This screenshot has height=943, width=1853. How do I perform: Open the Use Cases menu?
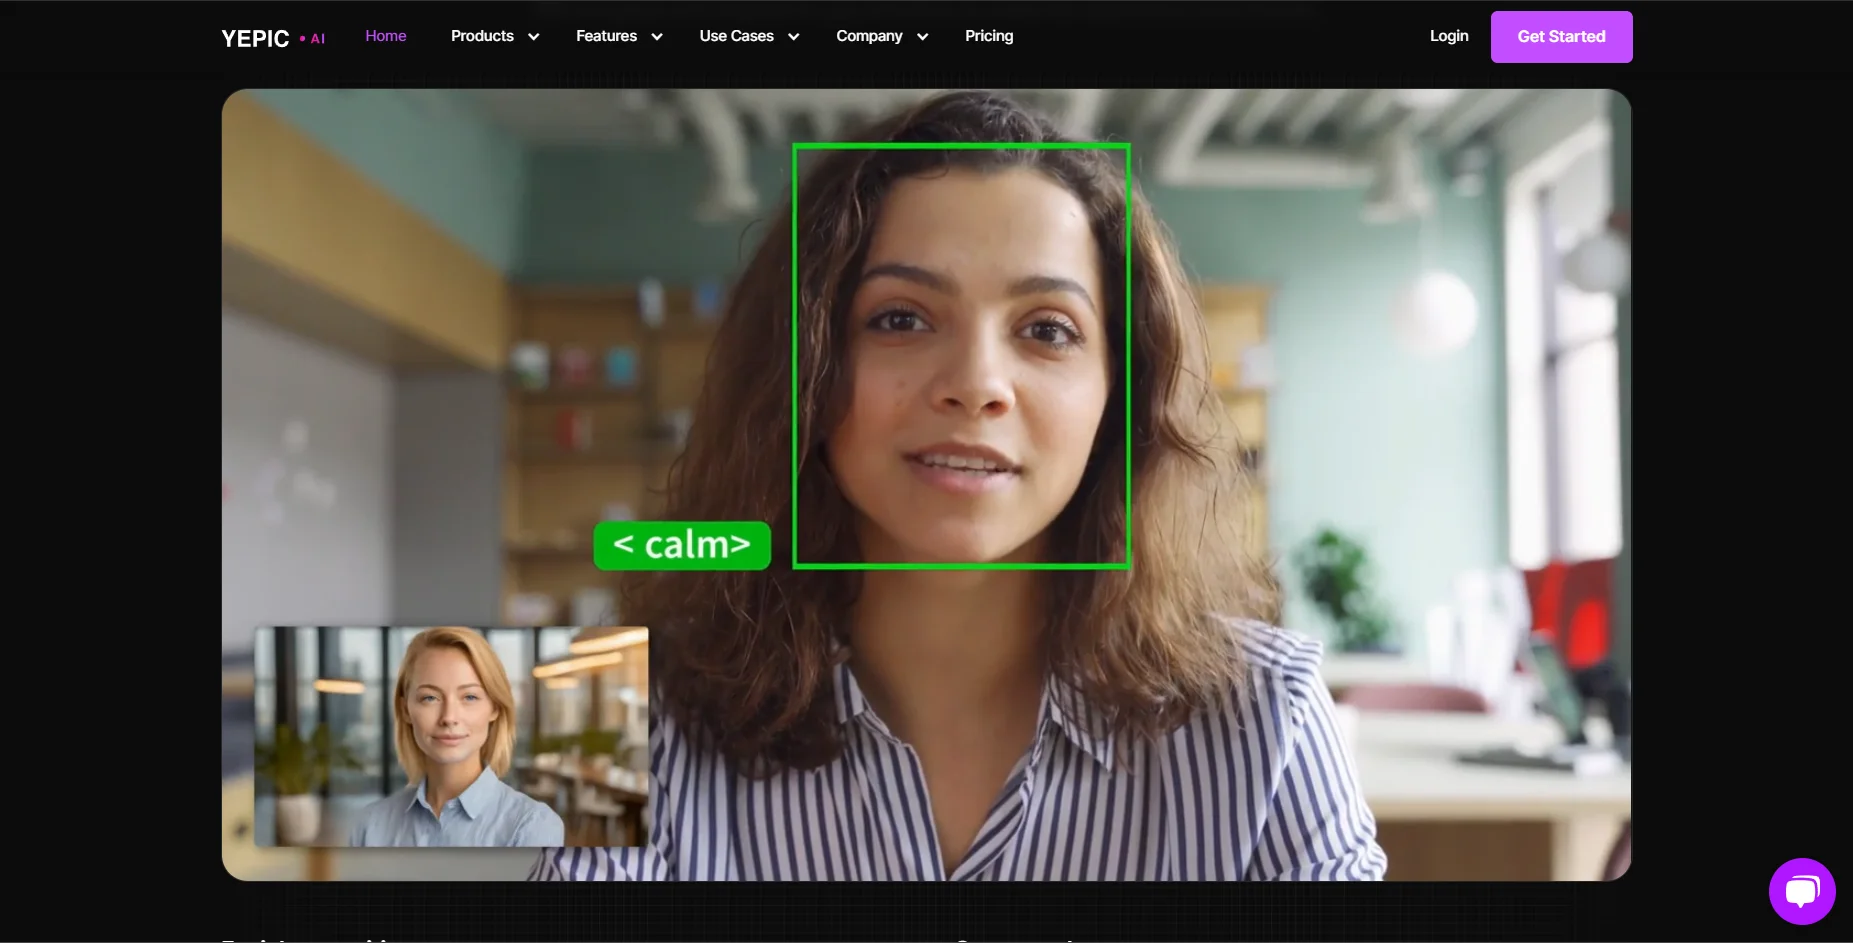point(736,36)
